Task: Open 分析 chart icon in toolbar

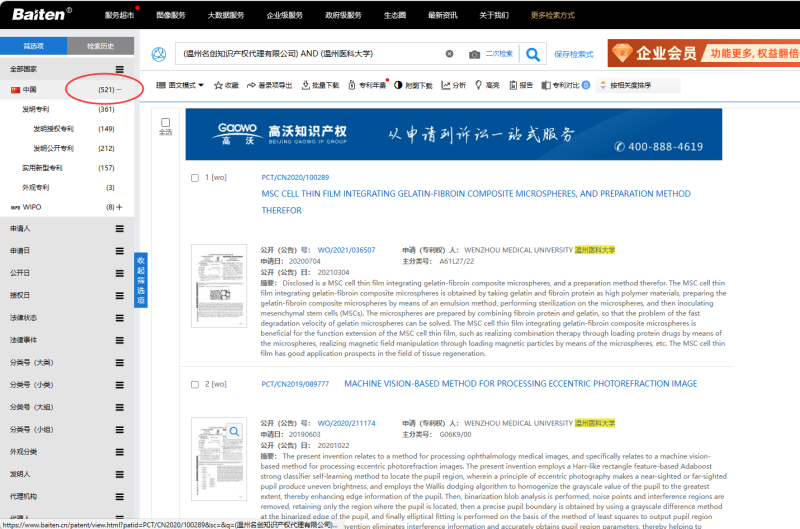Action: (445, 85)
